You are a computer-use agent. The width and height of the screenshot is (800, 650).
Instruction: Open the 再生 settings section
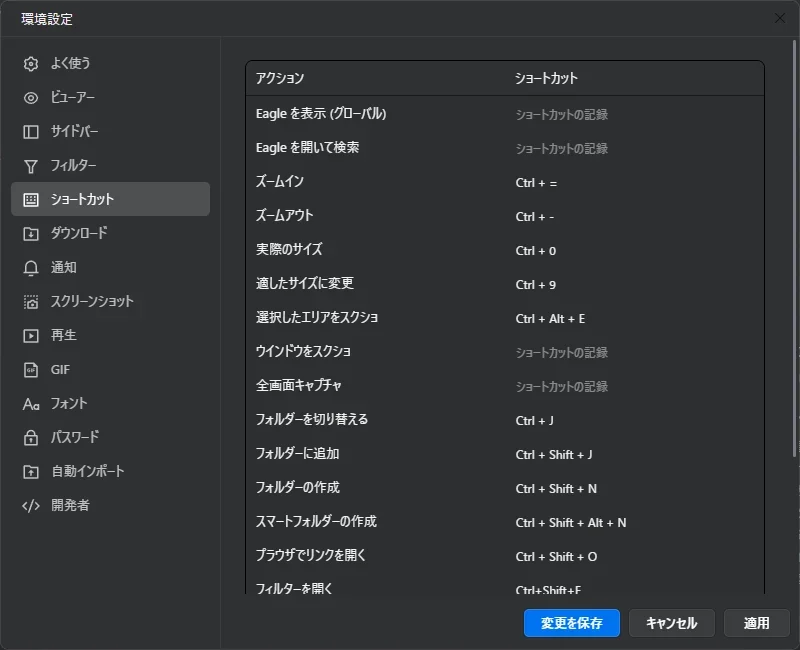[110, 335]
